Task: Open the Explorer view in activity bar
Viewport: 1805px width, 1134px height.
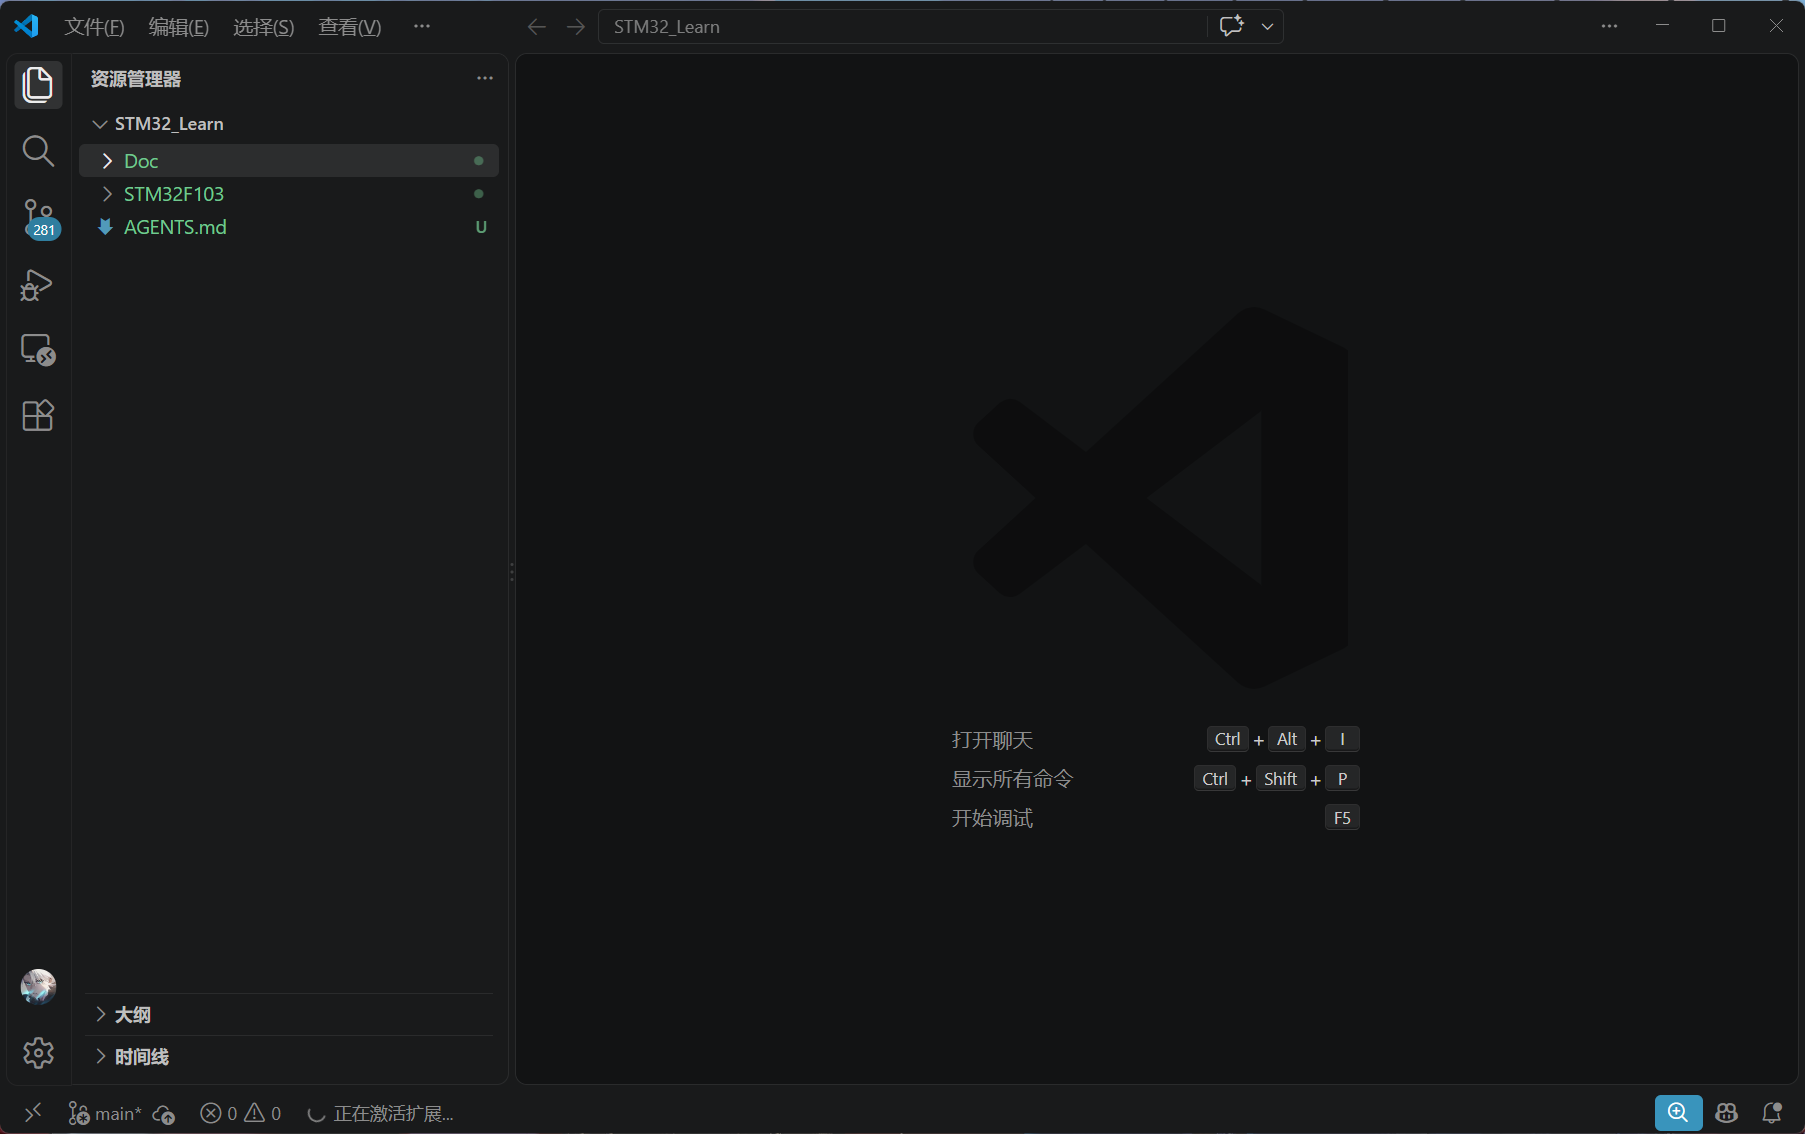Action: (38, 85)
